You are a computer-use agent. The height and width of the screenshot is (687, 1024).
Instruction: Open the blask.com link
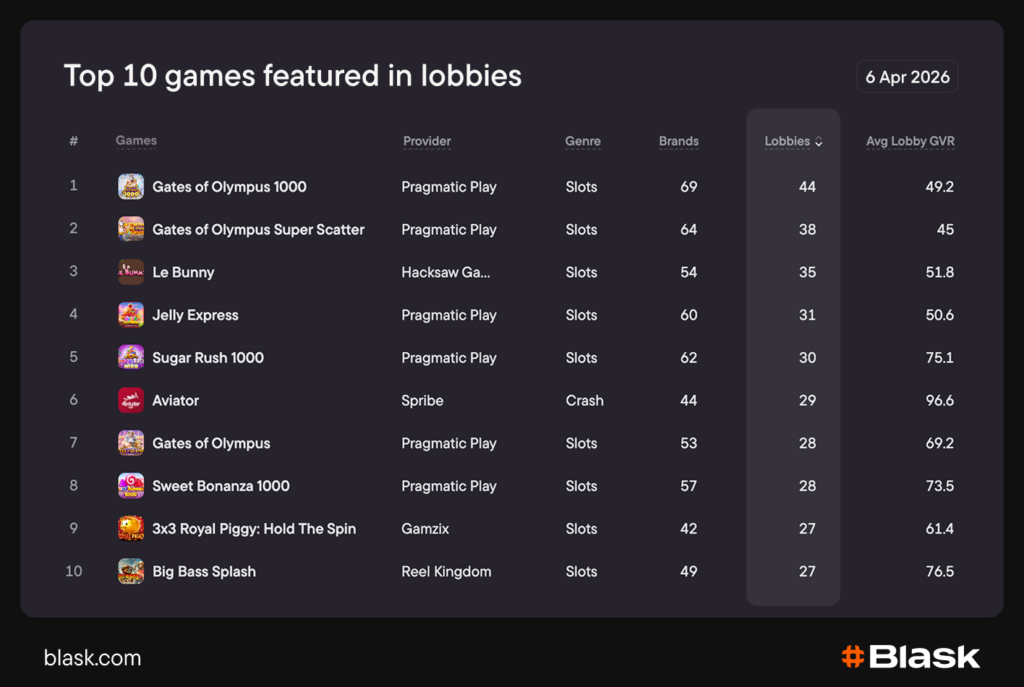pos(92,658)
